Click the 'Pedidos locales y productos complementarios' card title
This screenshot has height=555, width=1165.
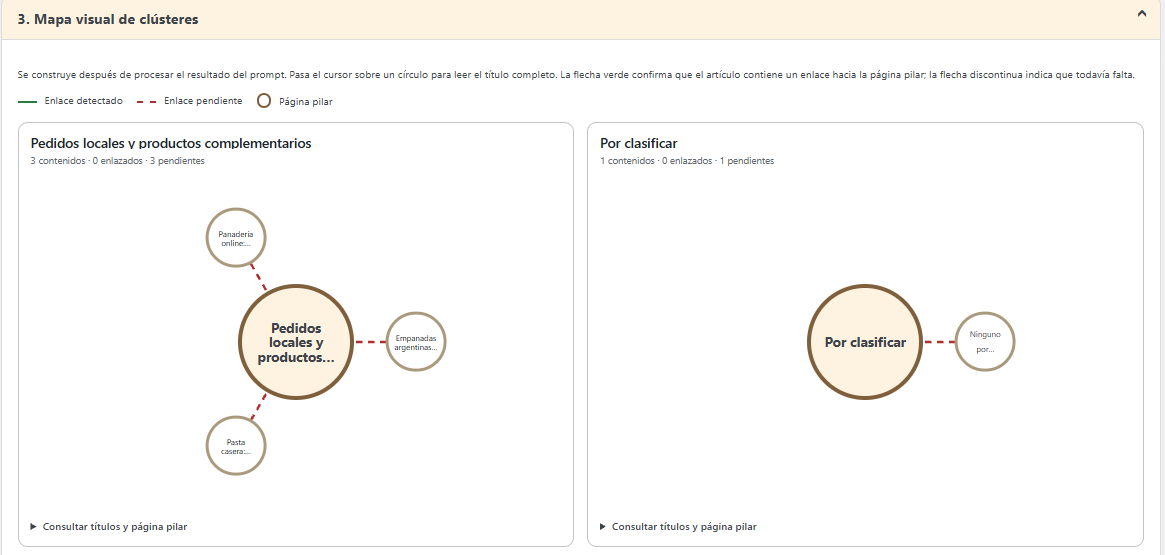(x=171, y=143)
